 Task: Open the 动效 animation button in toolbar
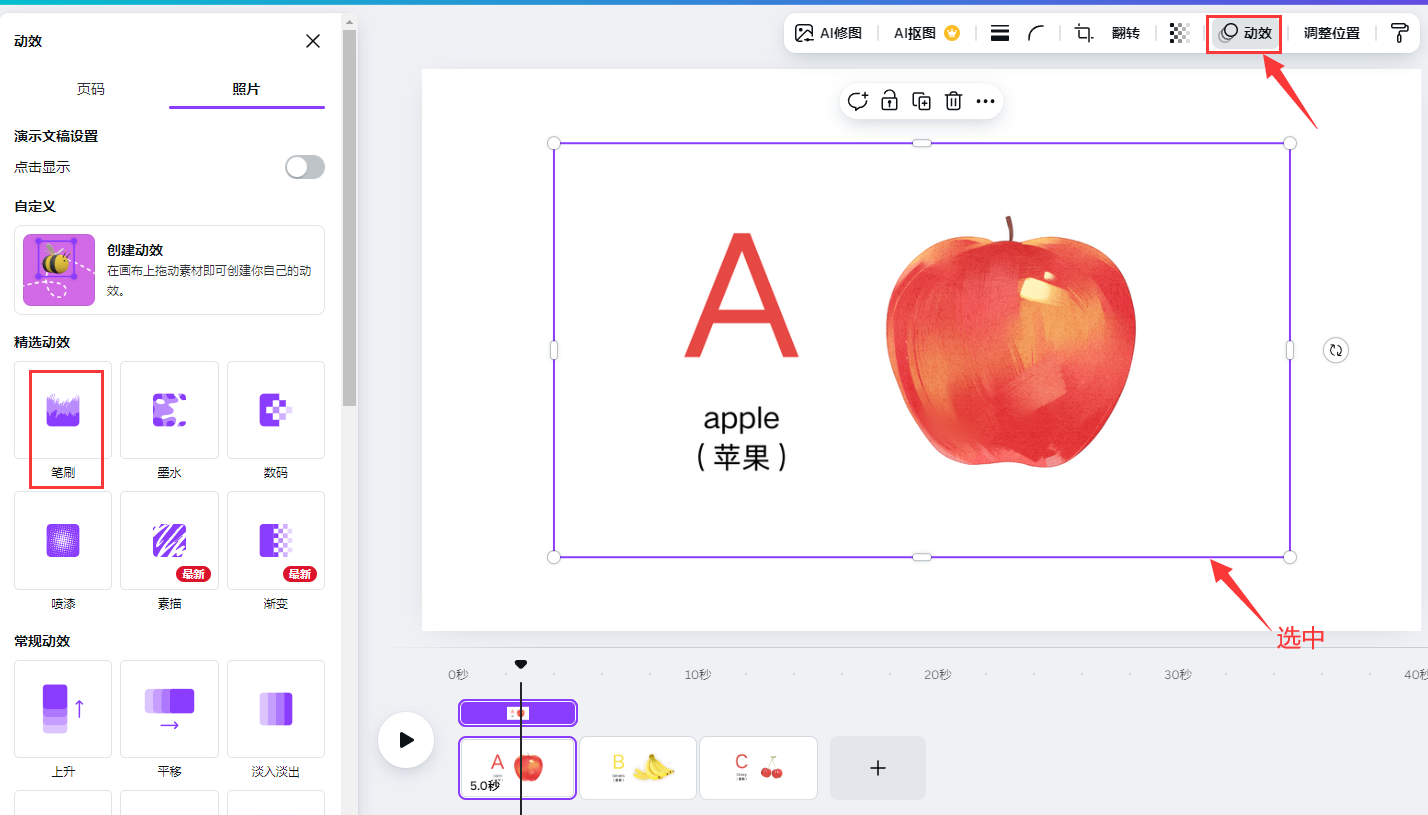pos(1245,33)
